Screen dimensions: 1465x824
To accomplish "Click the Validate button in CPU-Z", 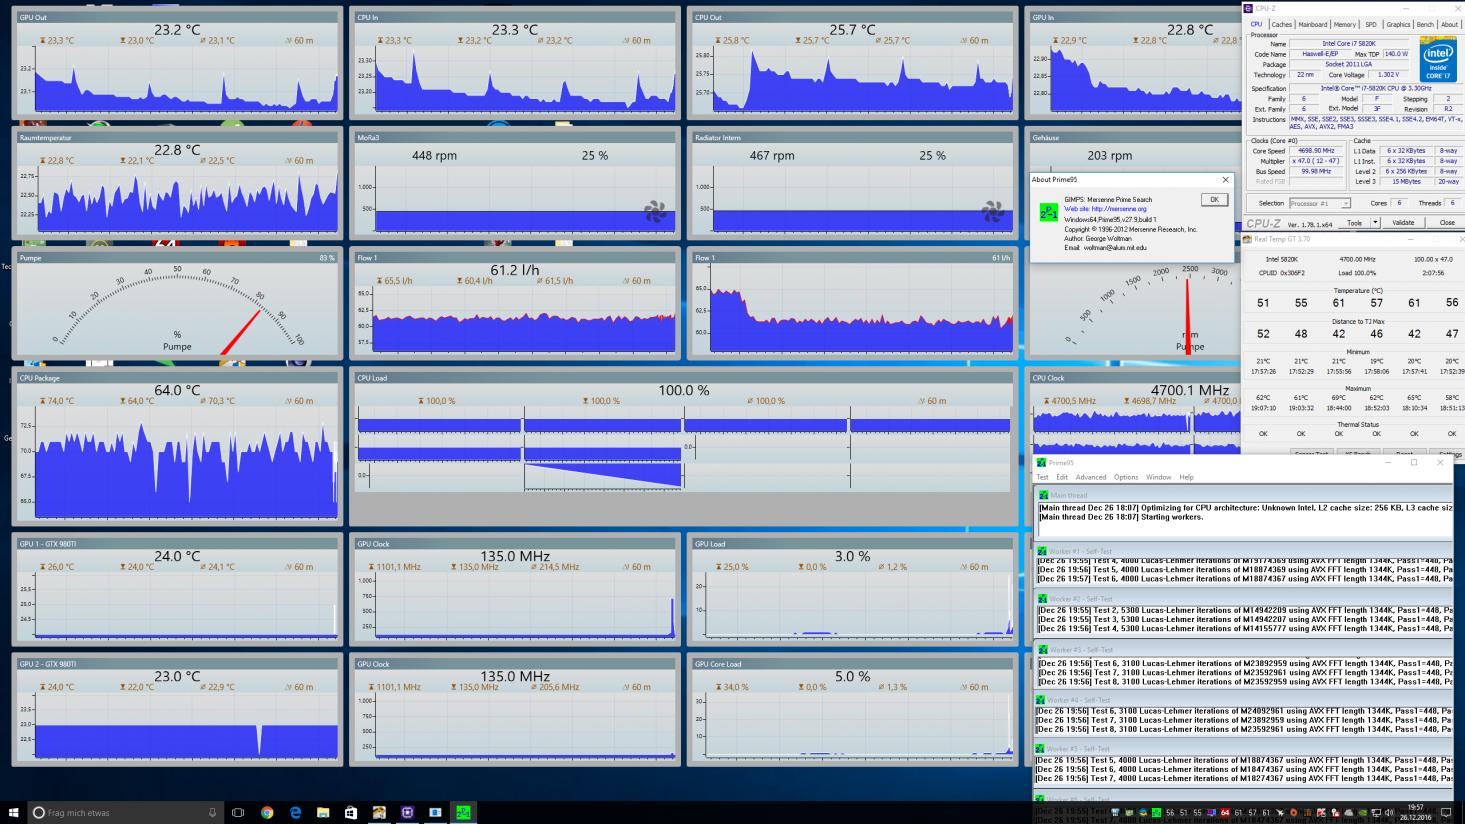I will point(1403,223).
